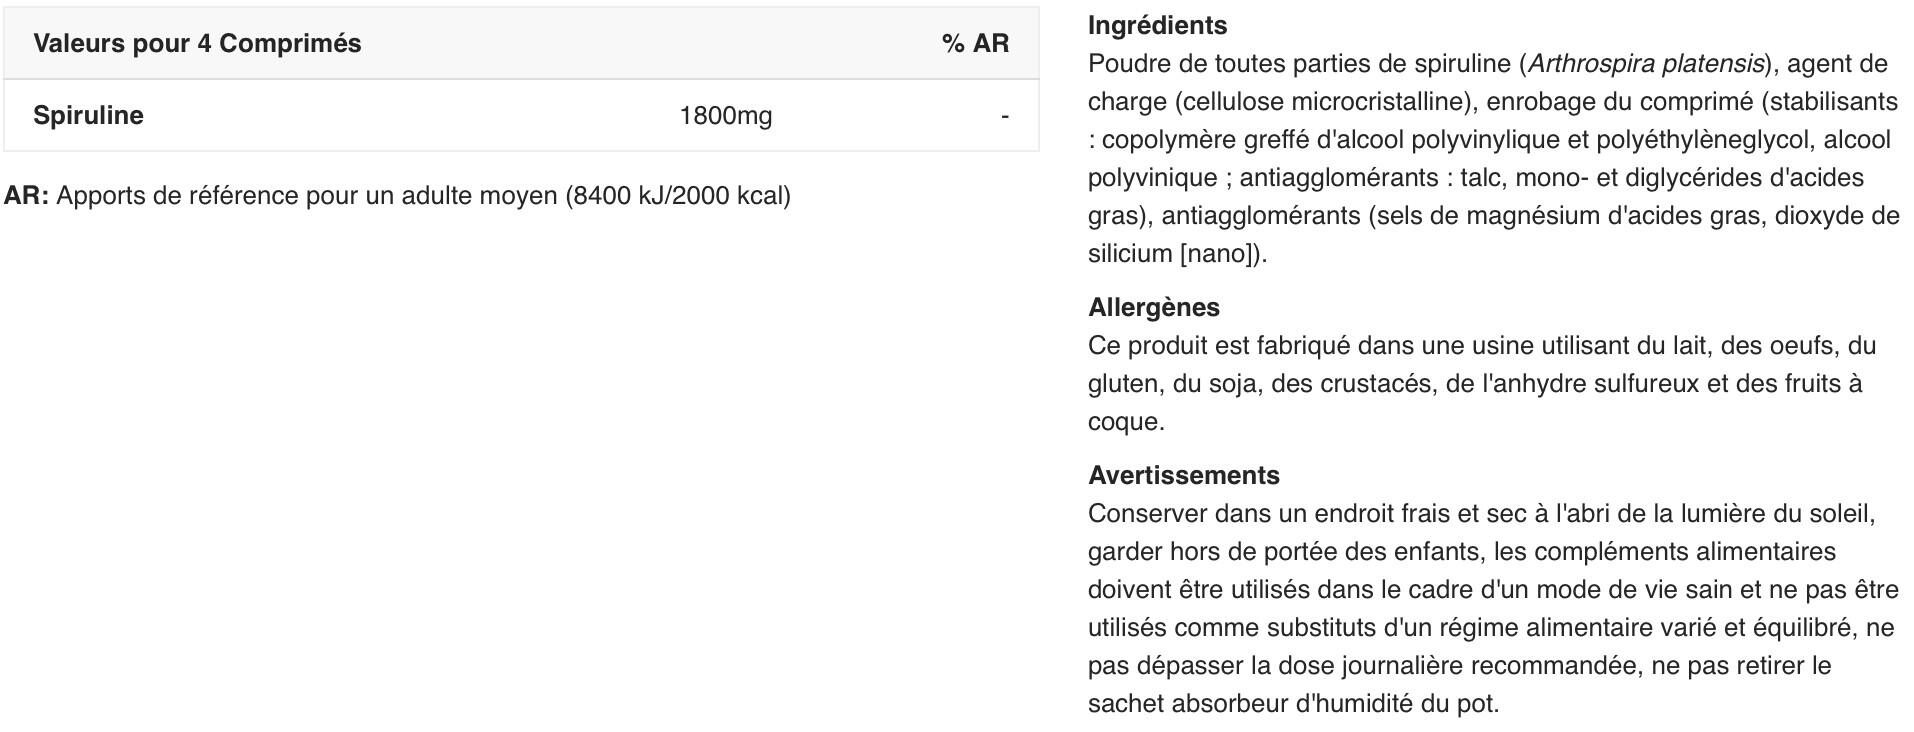Click the "Allergènes" heading
Screen dimensions: 1914x732
[x=1153, y=308]
